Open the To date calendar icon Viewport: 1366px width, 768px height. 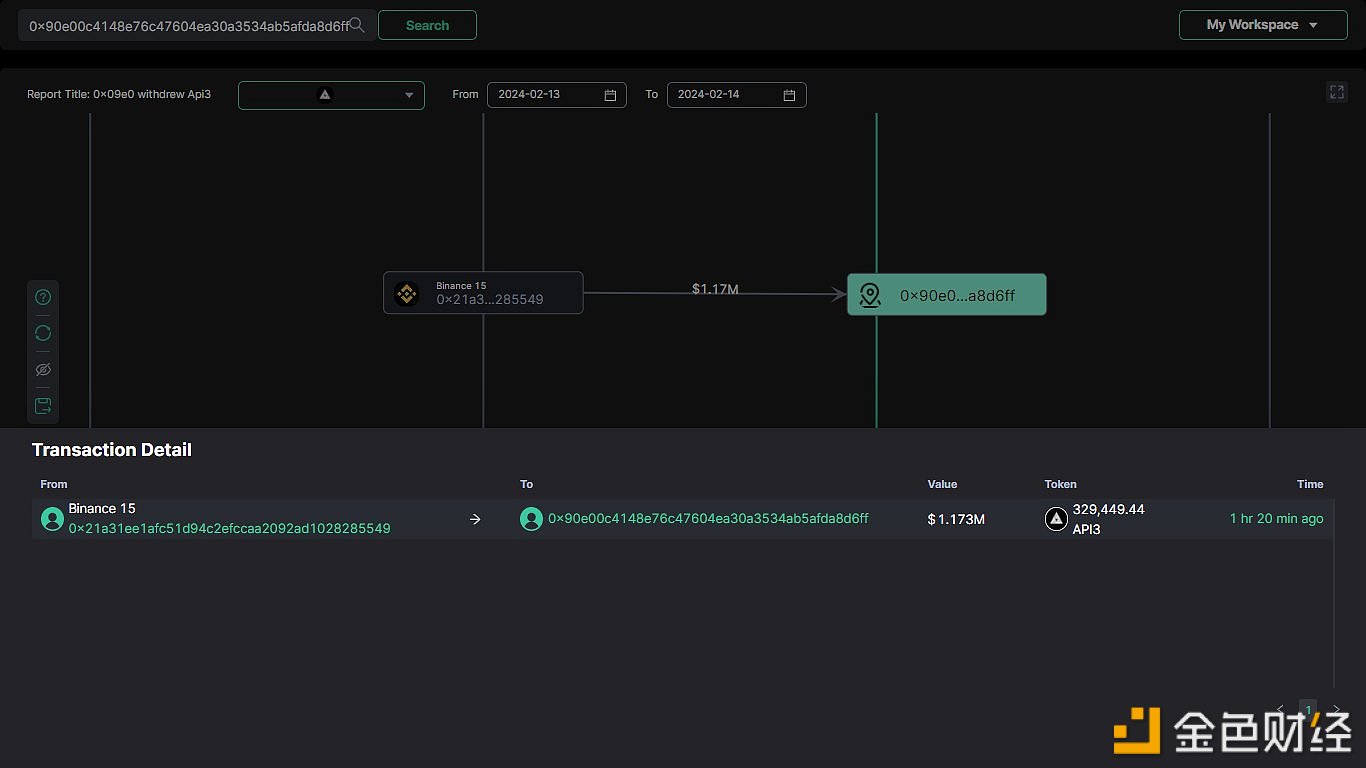(789, 95)
